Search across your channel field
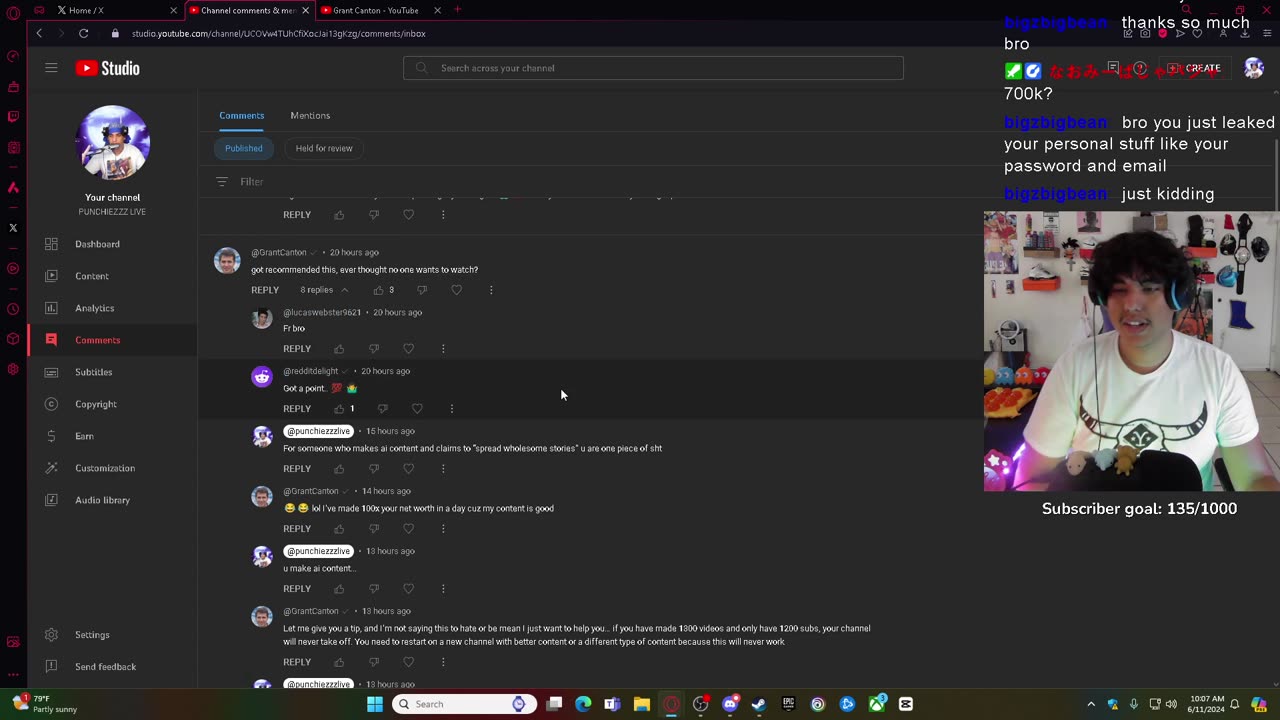This screenshot has width=1280, height=720. [x=653, y=68]
